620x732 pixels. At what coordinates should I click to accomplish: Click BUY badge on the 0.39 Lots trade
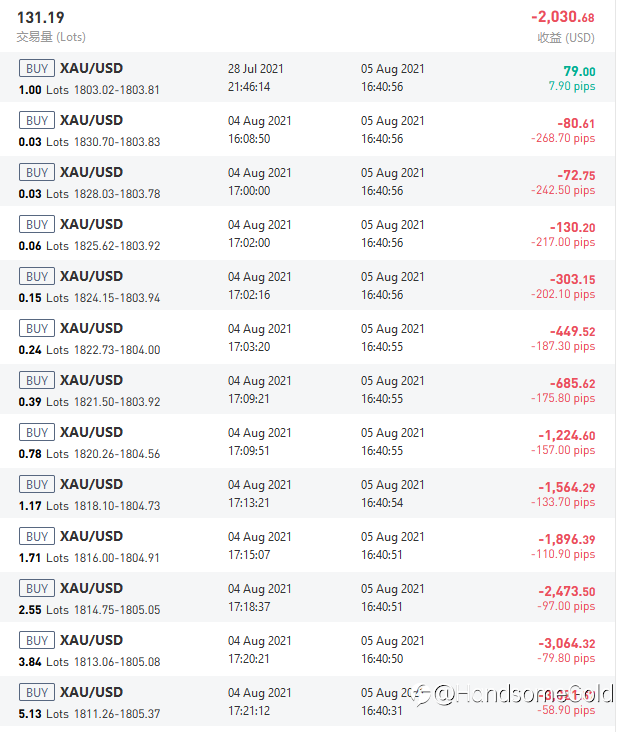coord(37,380)
